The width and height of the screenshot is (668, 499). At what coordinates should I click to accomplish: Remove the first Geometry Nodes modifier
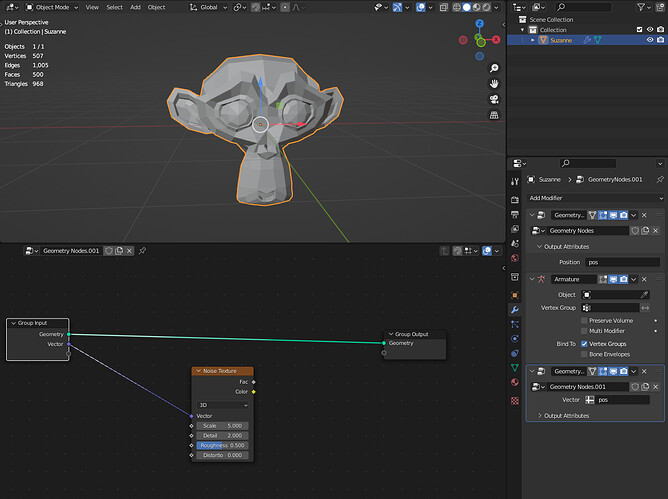(644, 215)
